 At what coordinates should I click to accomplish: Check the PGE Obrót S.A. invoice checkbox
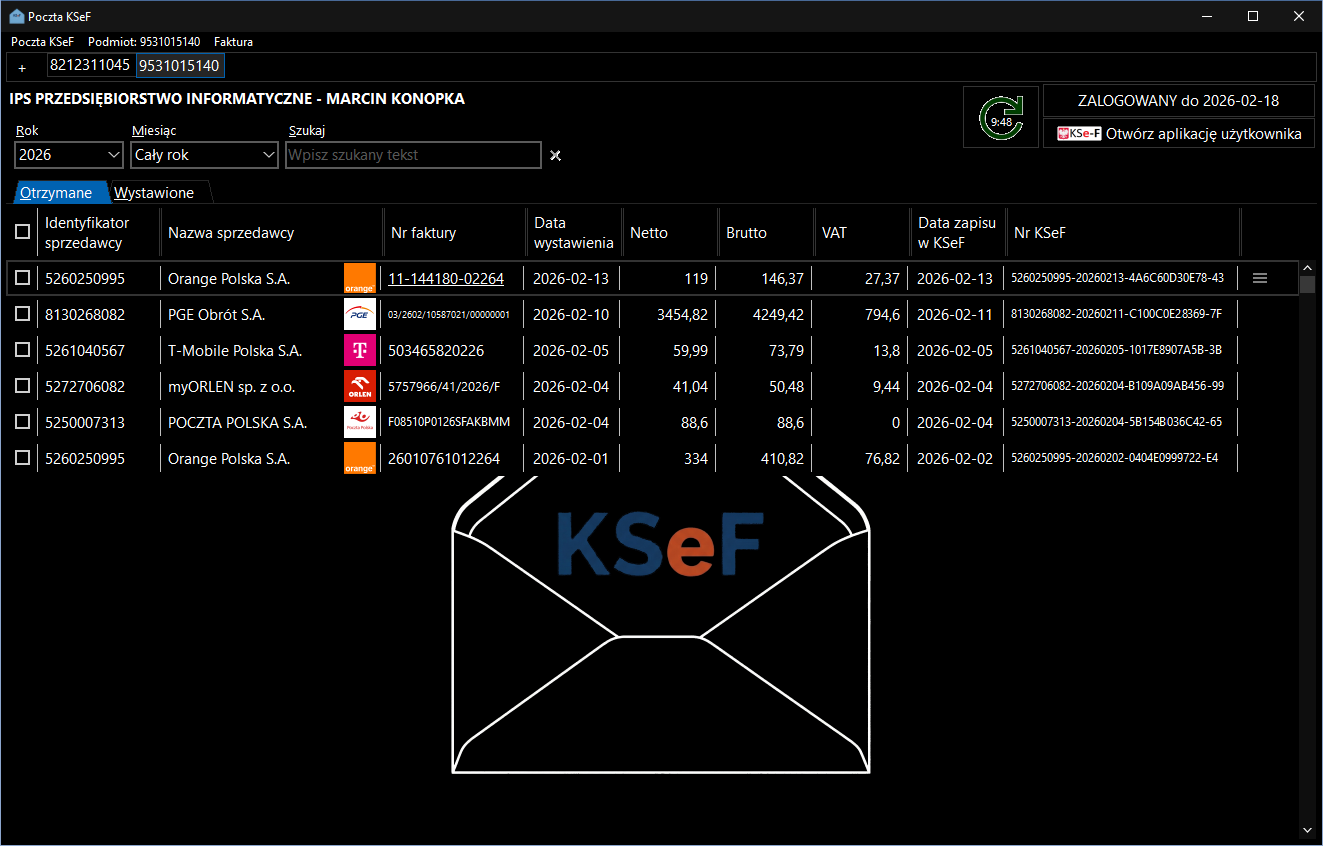click(x=22, y=314)
